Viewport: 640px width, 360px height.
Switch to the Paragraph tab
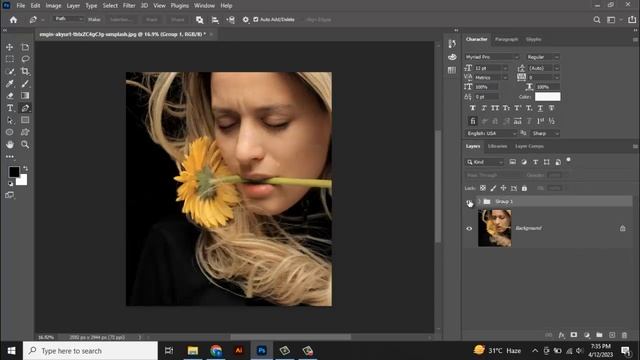coord(507,40)
